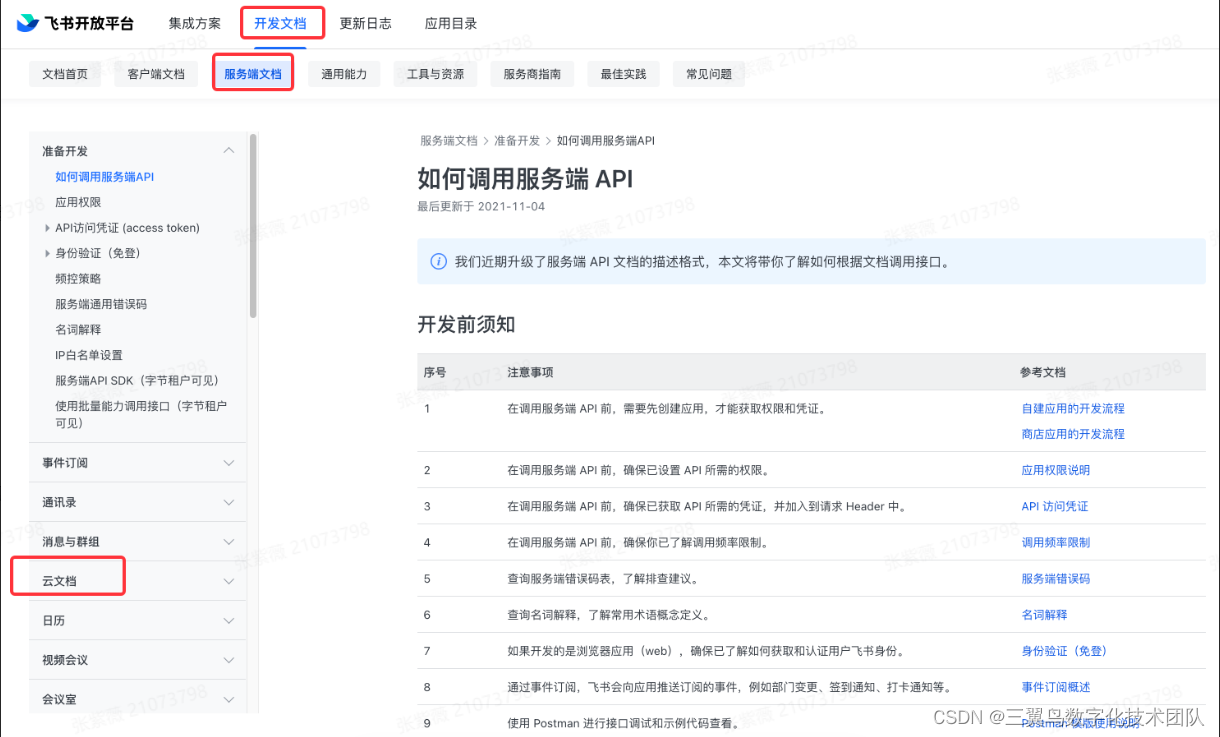Image resolution: width=1220 pixels, height=737 pixels.
Task: Open 使用批量能力调用接口 sidebar item
Action: (x=141, y=414)
